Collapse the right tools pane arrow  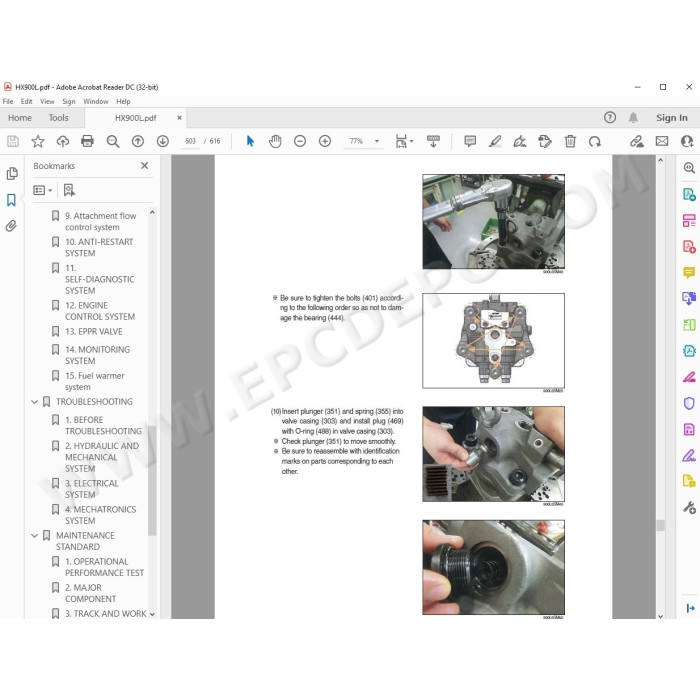[x=690, y=608]
